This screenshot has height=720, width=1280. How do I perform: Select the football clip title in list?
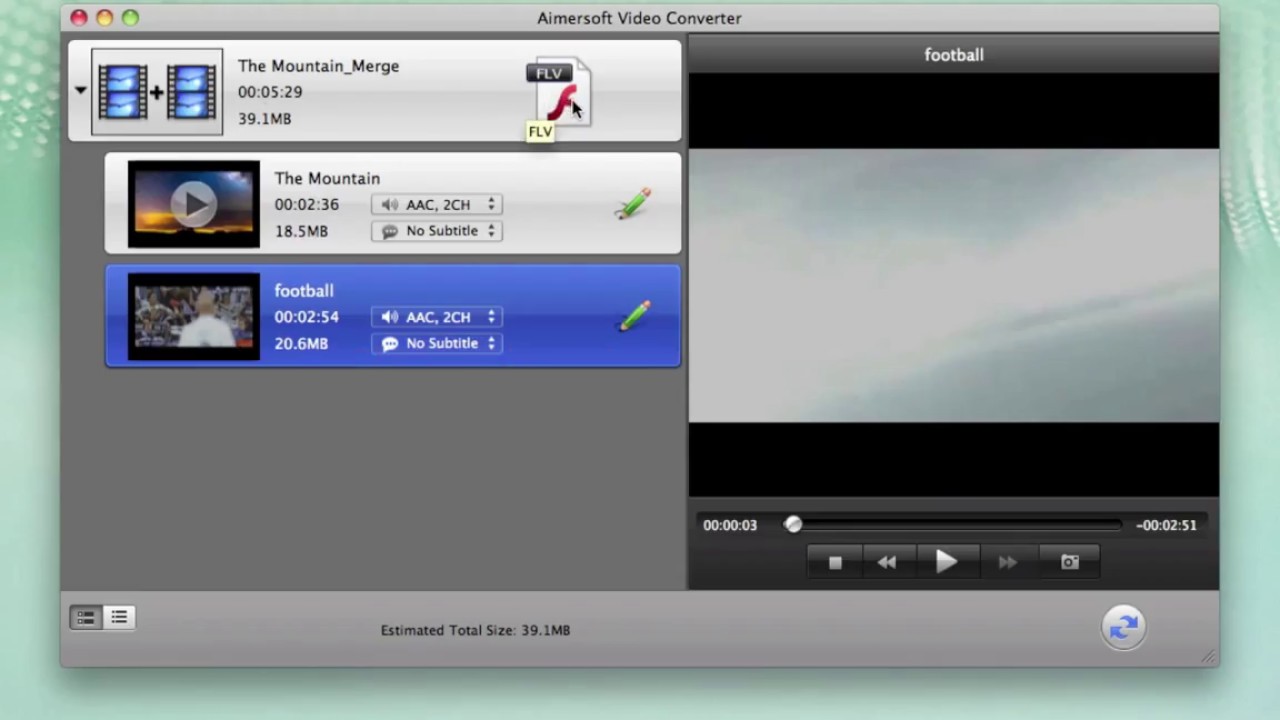[304, 291]
